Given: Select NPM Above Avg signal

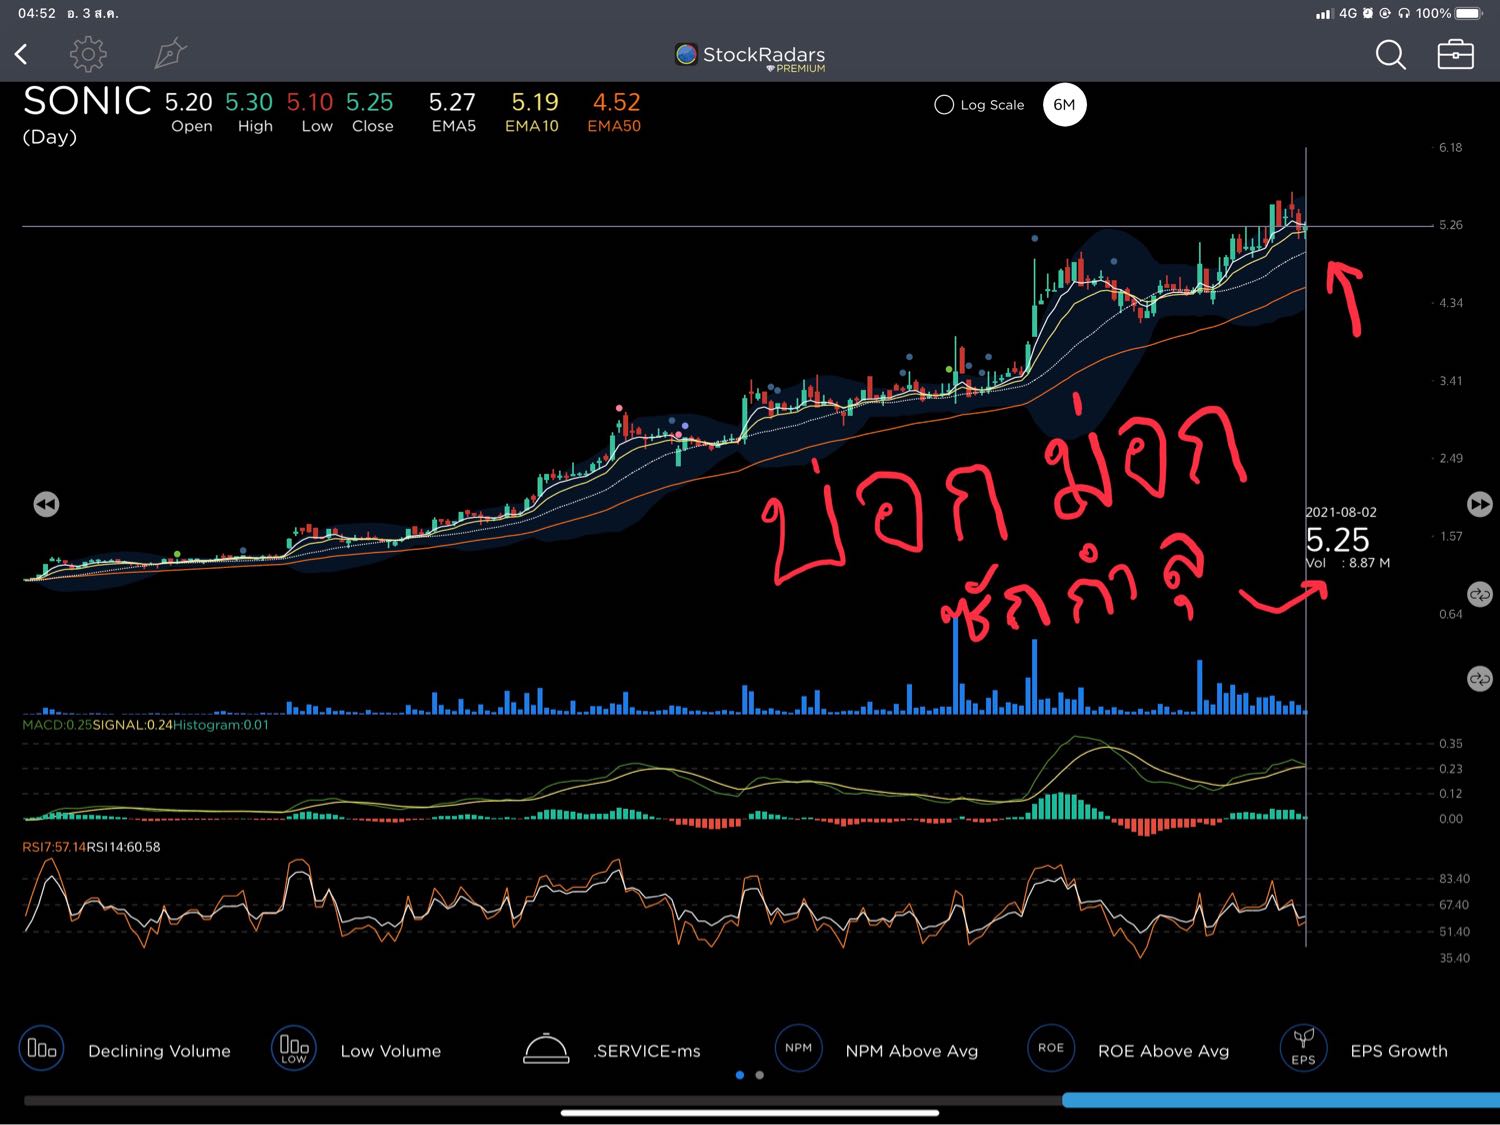Looking at the screenshot, I should (912, 1051).
